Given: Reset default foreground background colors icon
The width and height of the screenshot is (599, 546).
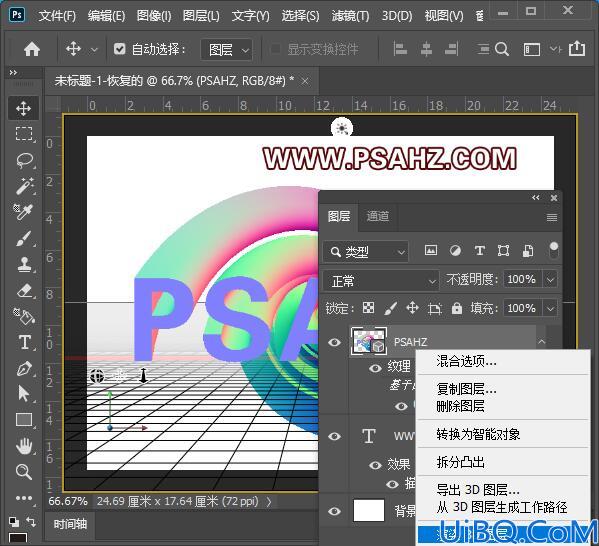Looking at the screenshot, I should 14,521.
